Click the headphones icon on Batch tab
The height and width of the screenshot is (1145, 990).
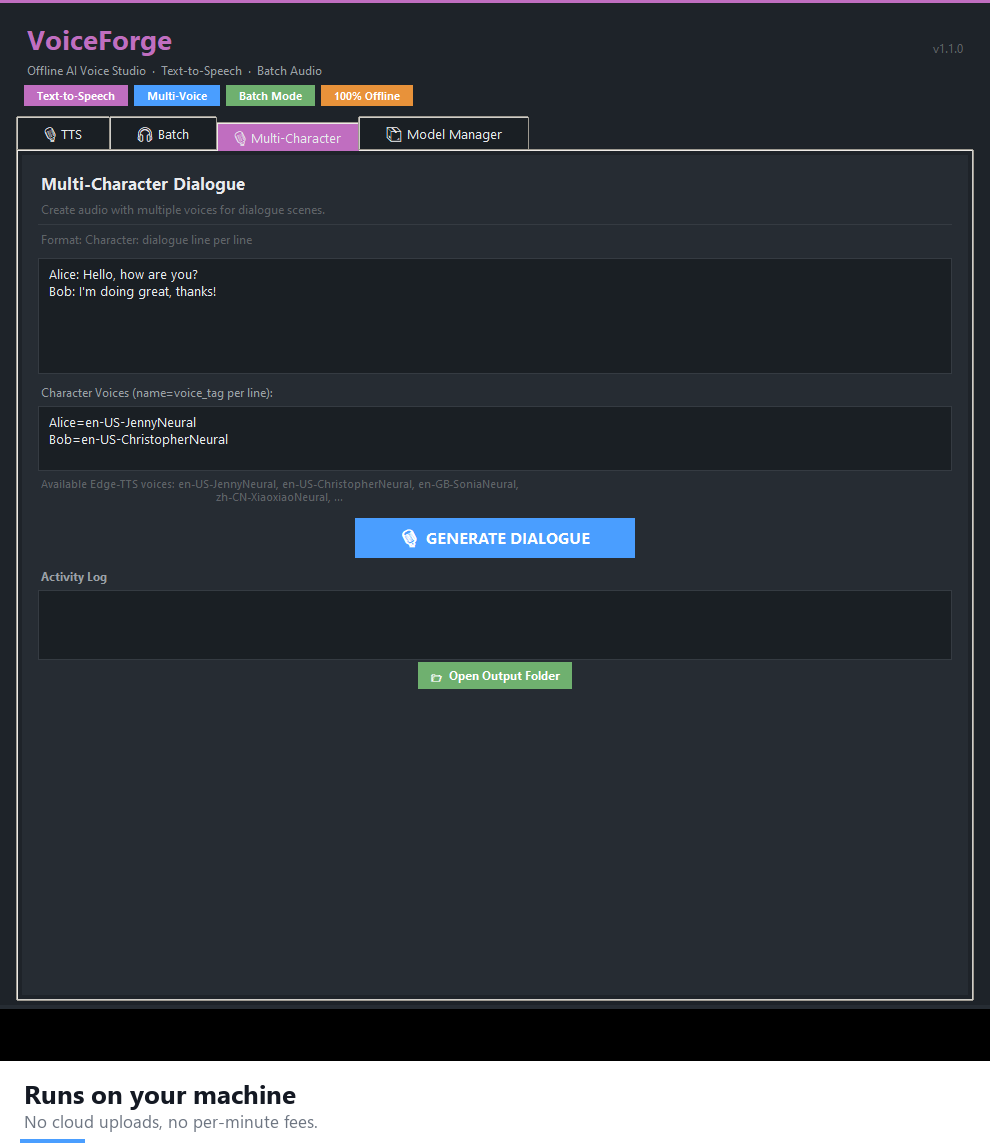(x=145, y=134)
